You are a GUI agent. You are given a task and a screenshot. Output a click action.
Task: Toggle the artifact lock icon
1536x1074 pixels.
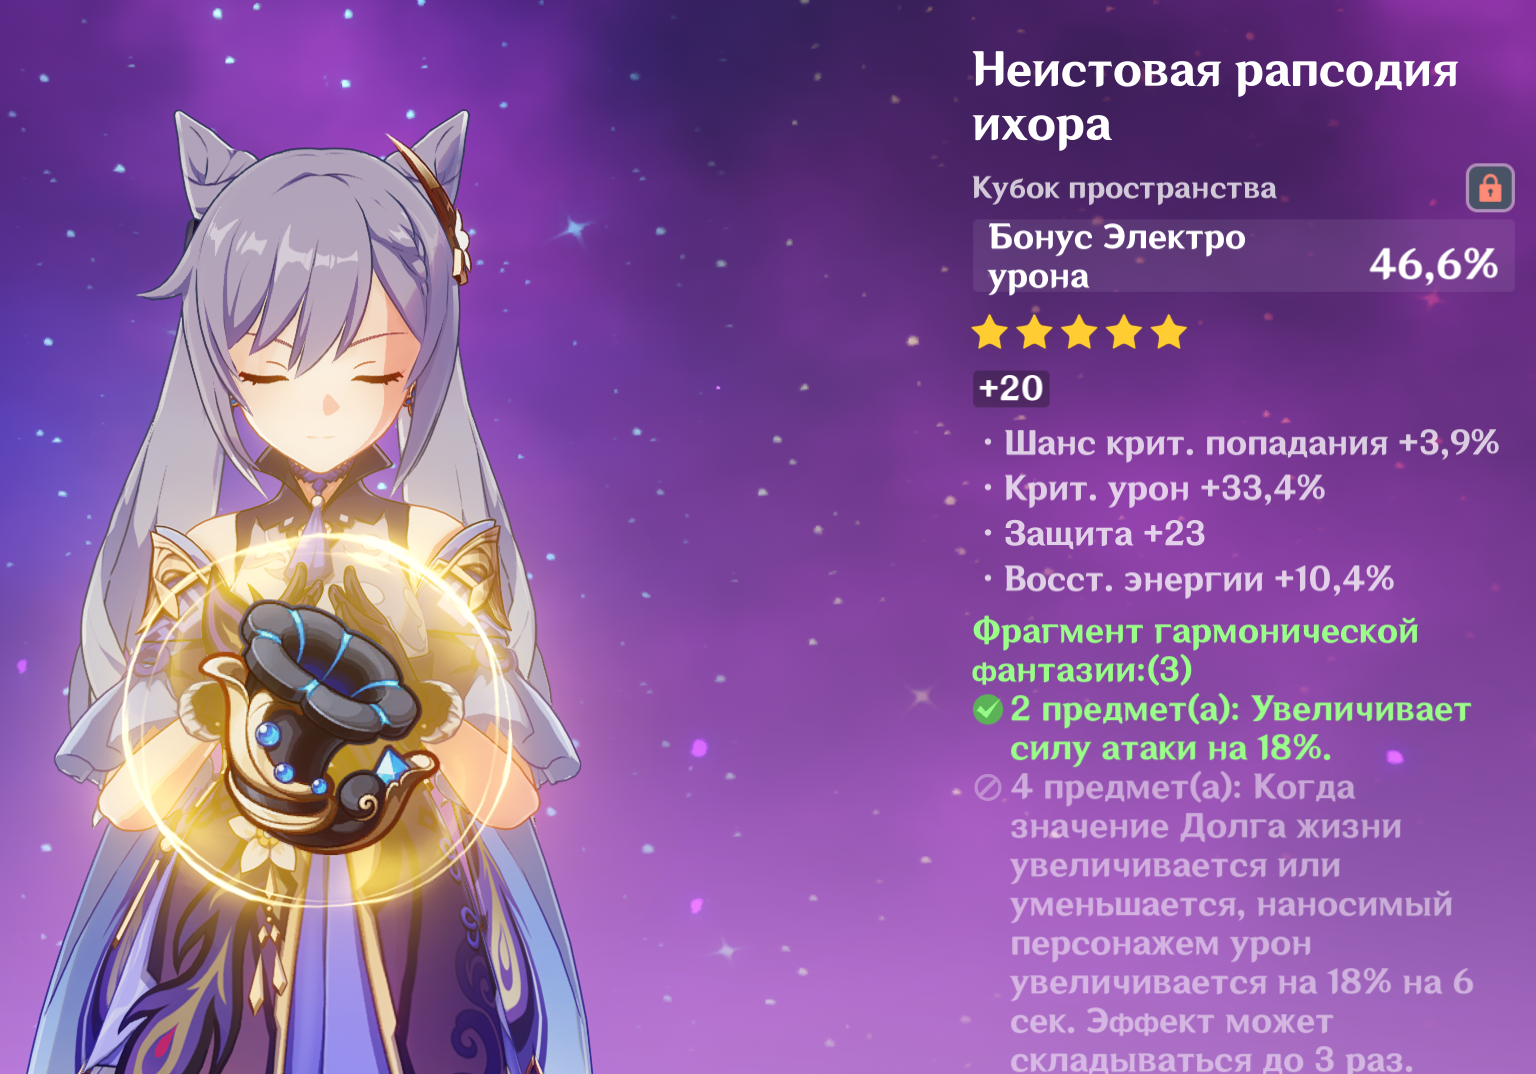click(x=1490, y=188)
